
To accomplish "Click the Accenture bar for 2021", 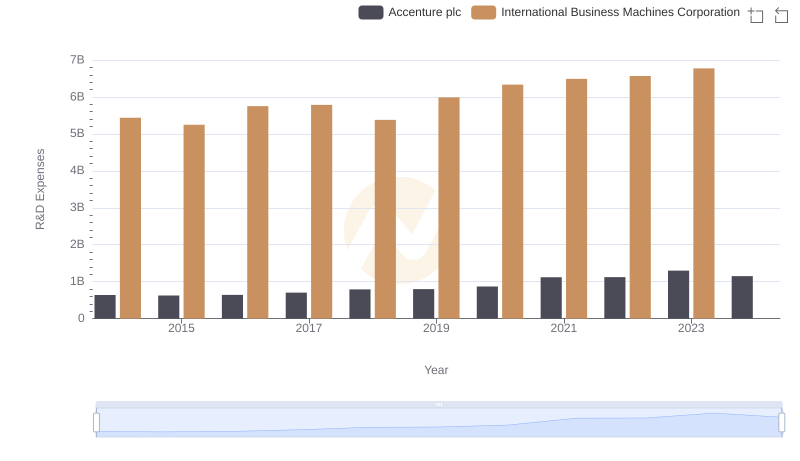I will click(x=551, y=298).
